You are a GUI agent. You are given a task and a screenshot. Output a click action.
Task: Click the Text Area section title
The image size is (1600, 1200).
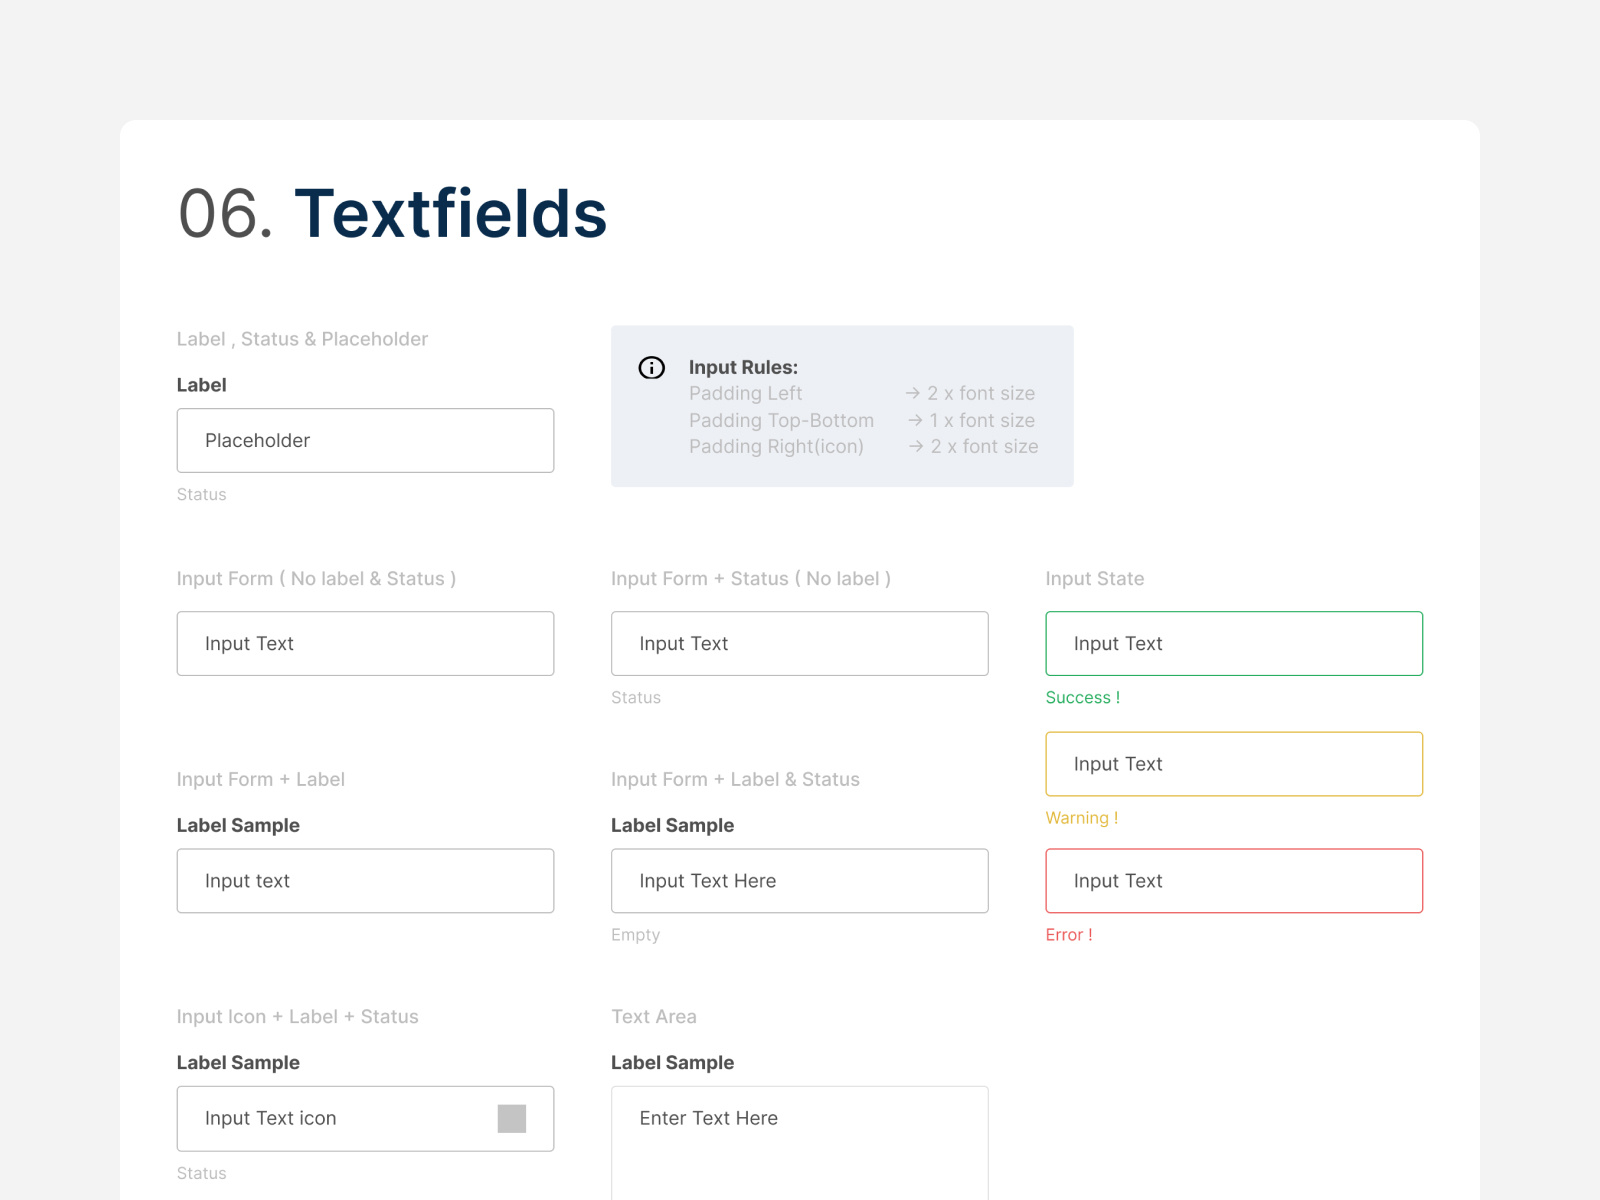(654, 1016)
